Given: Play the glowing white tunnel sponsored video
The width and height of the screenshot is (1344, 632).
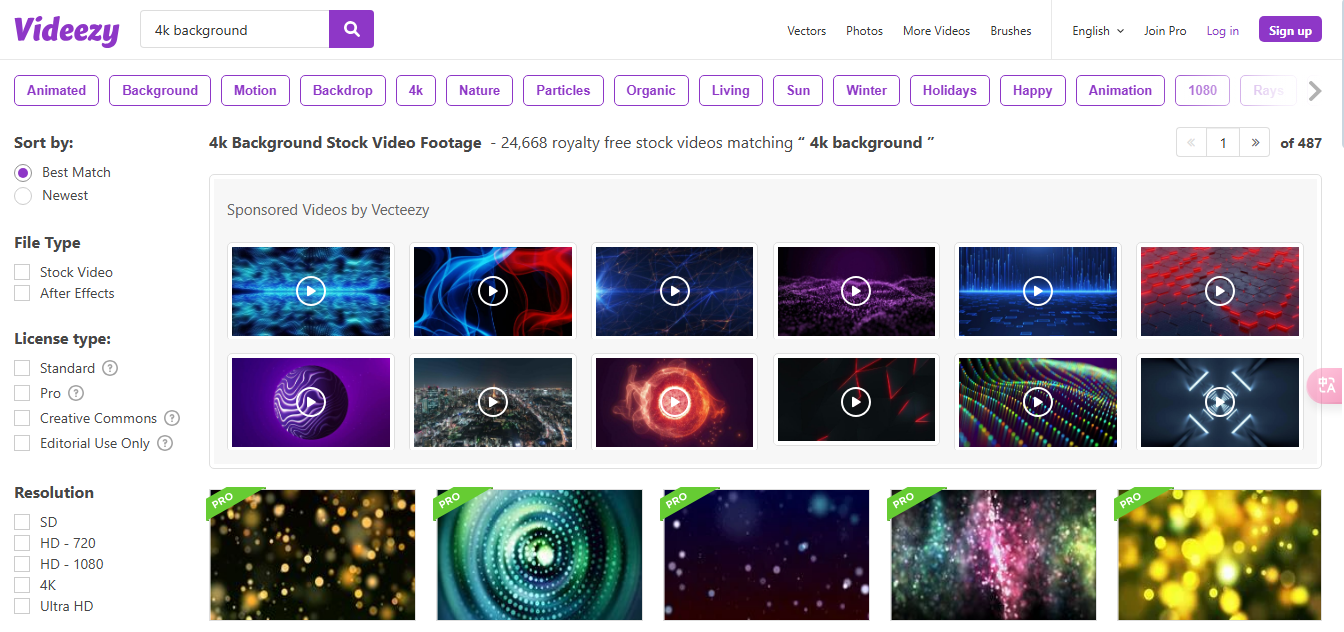Looking at the screenshot, I should coord(1220,402).
